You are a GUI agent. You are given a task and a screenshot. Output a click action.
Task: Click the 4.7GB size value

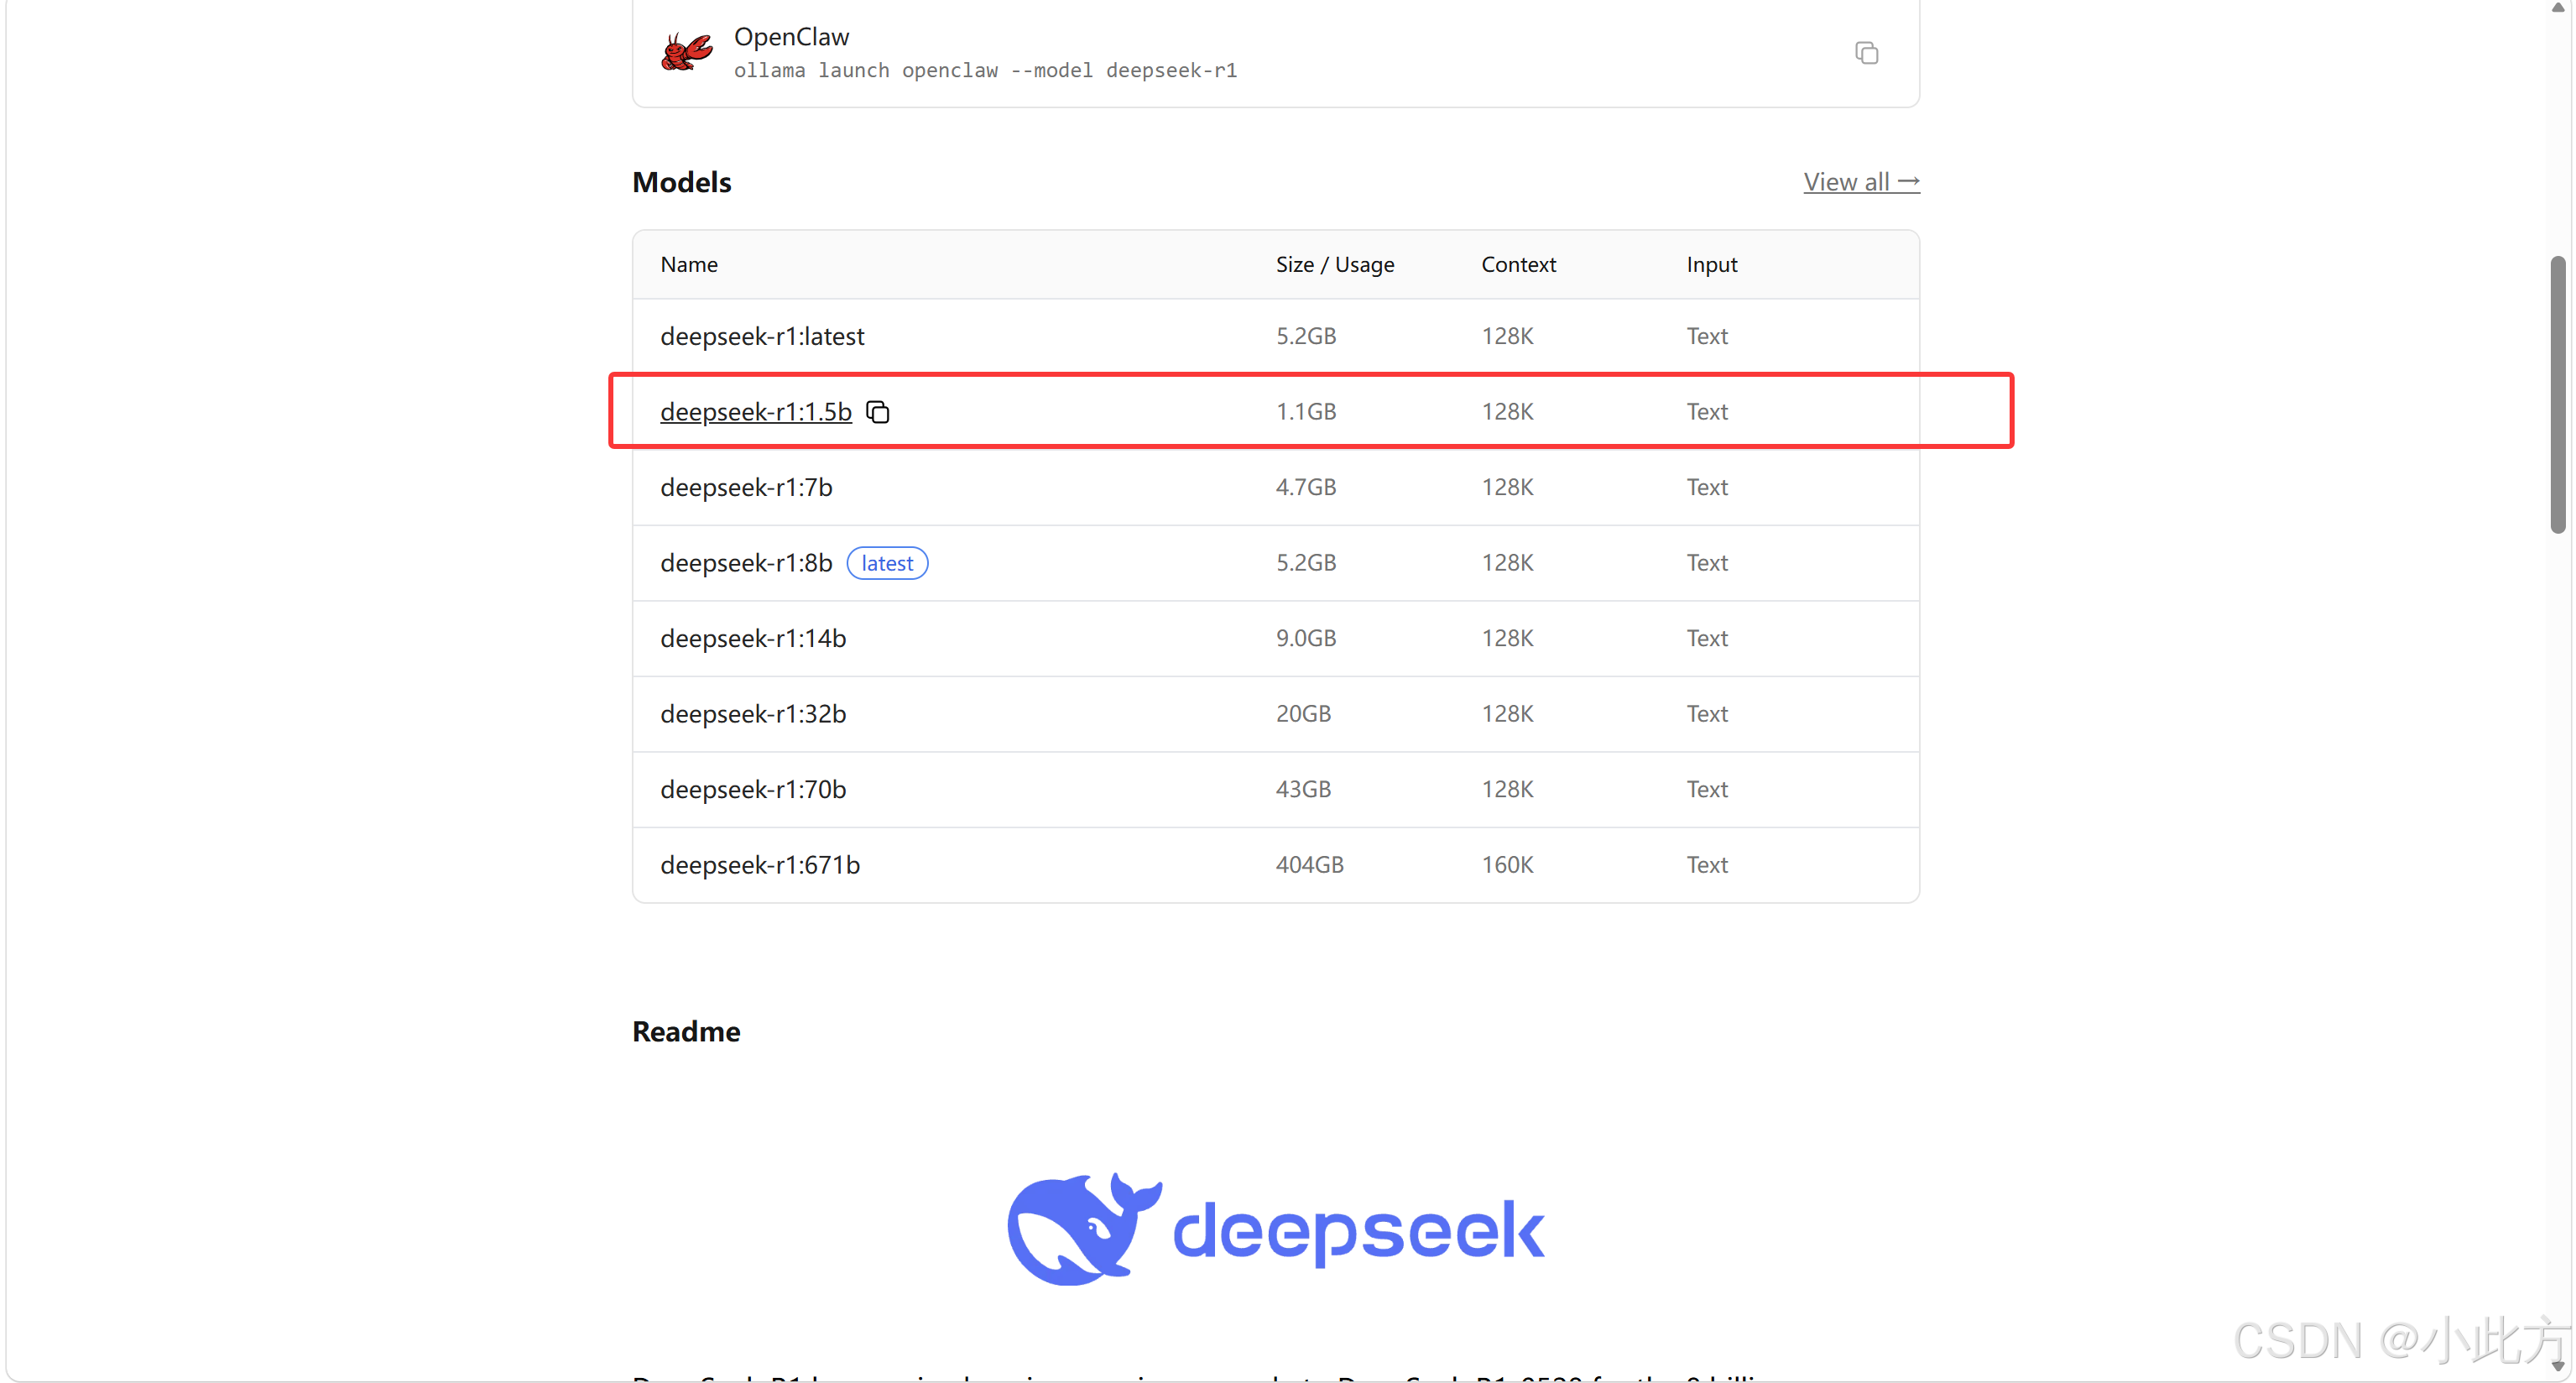[x=1305, y=487]
